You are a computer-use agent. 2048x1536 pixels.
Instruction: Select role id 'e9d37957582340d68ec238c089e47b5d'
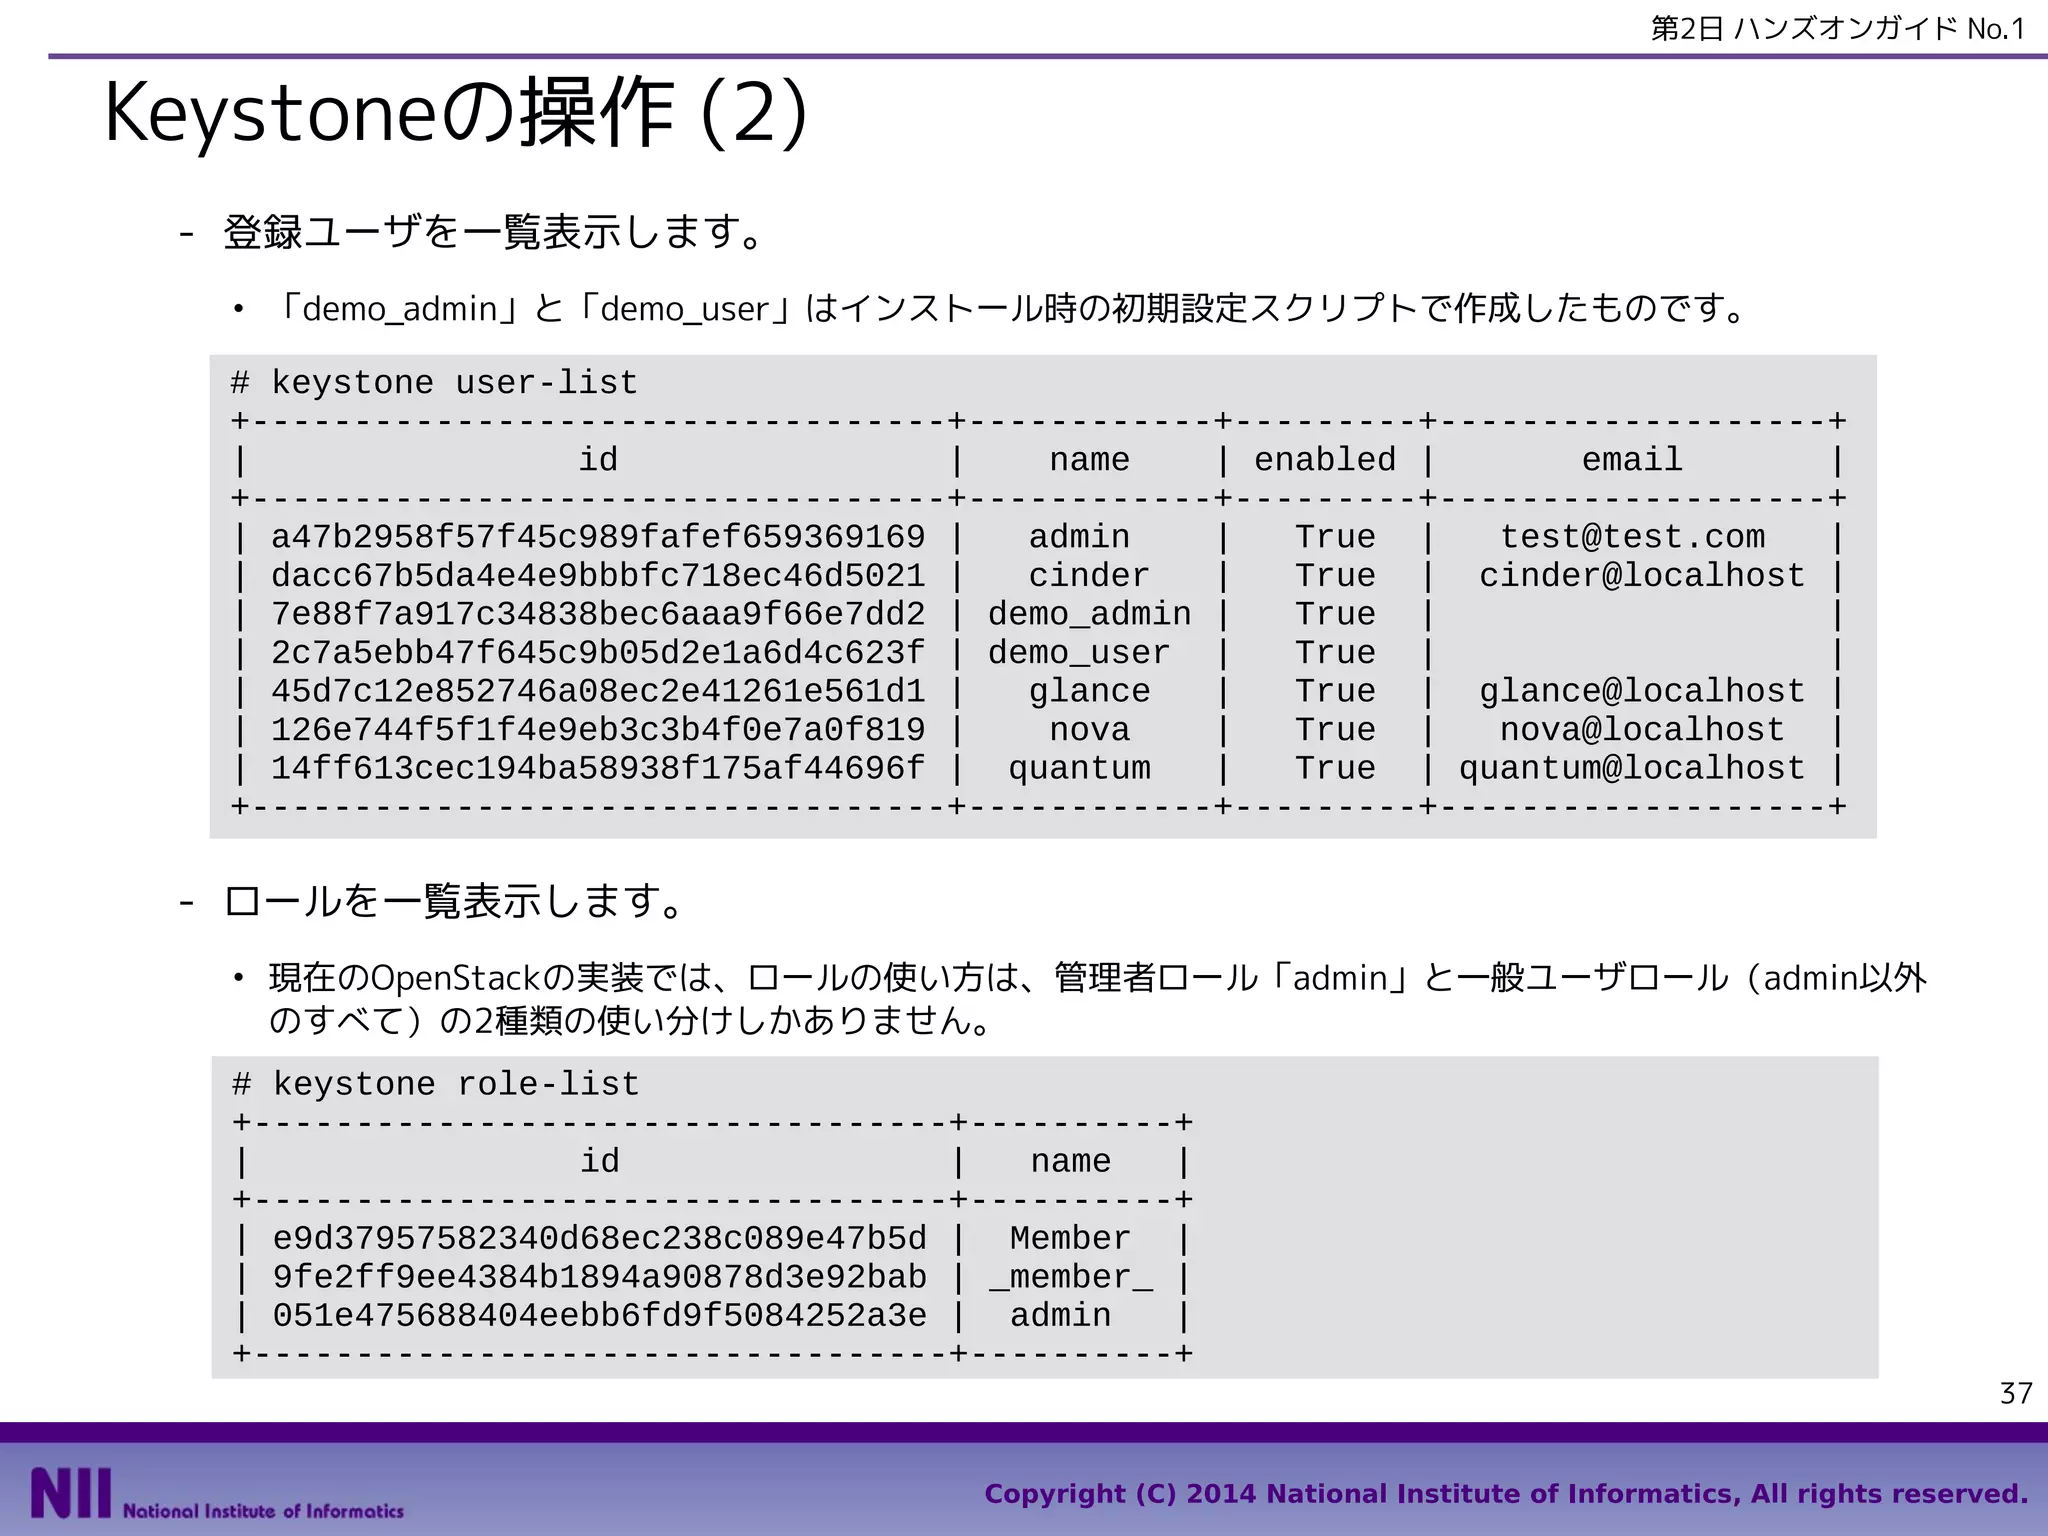pyautogui.click(x=600, y=1238)
